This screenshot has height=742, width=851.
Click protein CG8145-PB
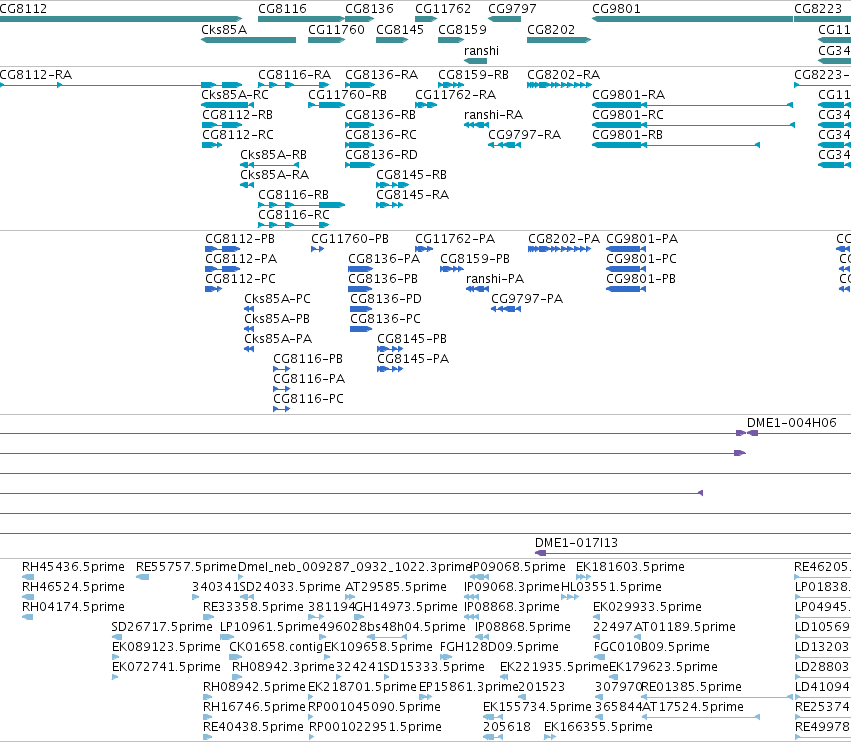pos(412,339)
